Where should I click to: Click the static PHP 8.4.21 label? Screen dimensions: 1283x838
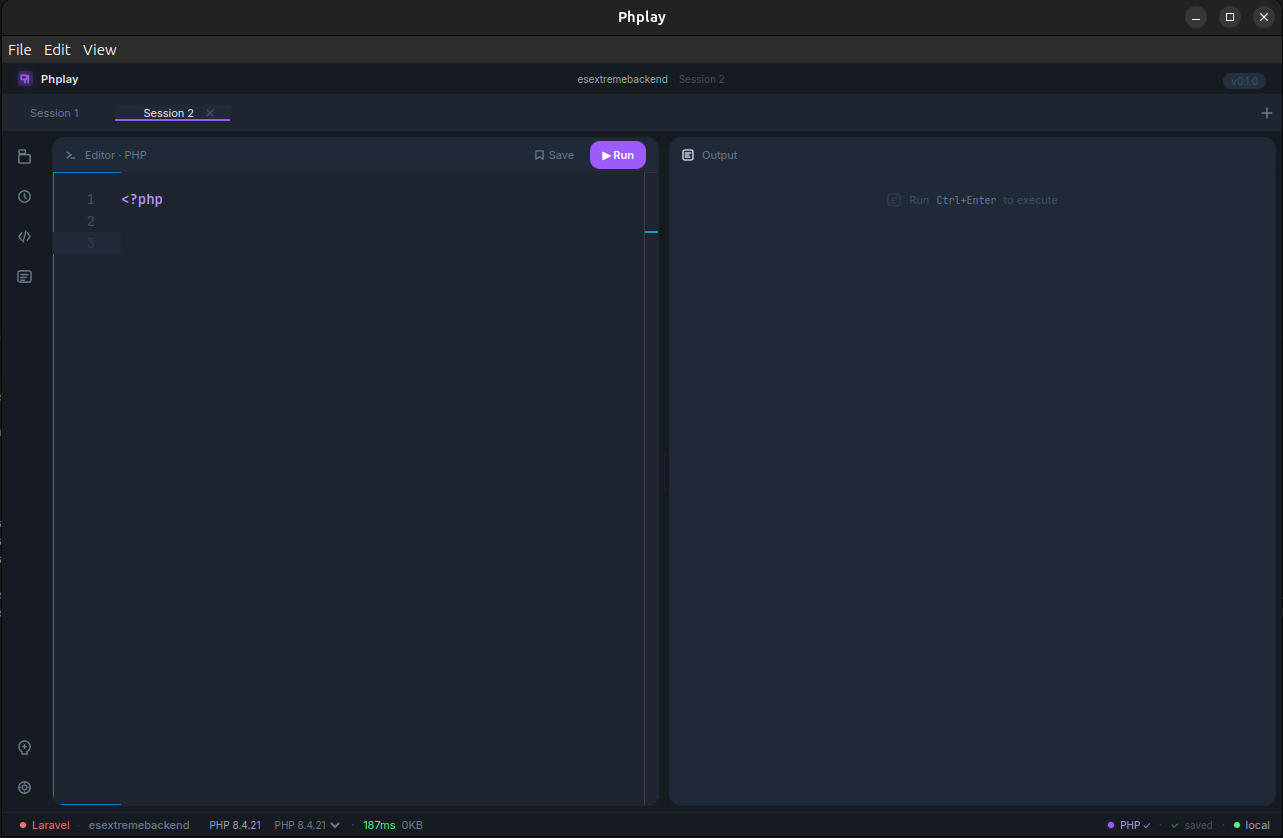235,825
